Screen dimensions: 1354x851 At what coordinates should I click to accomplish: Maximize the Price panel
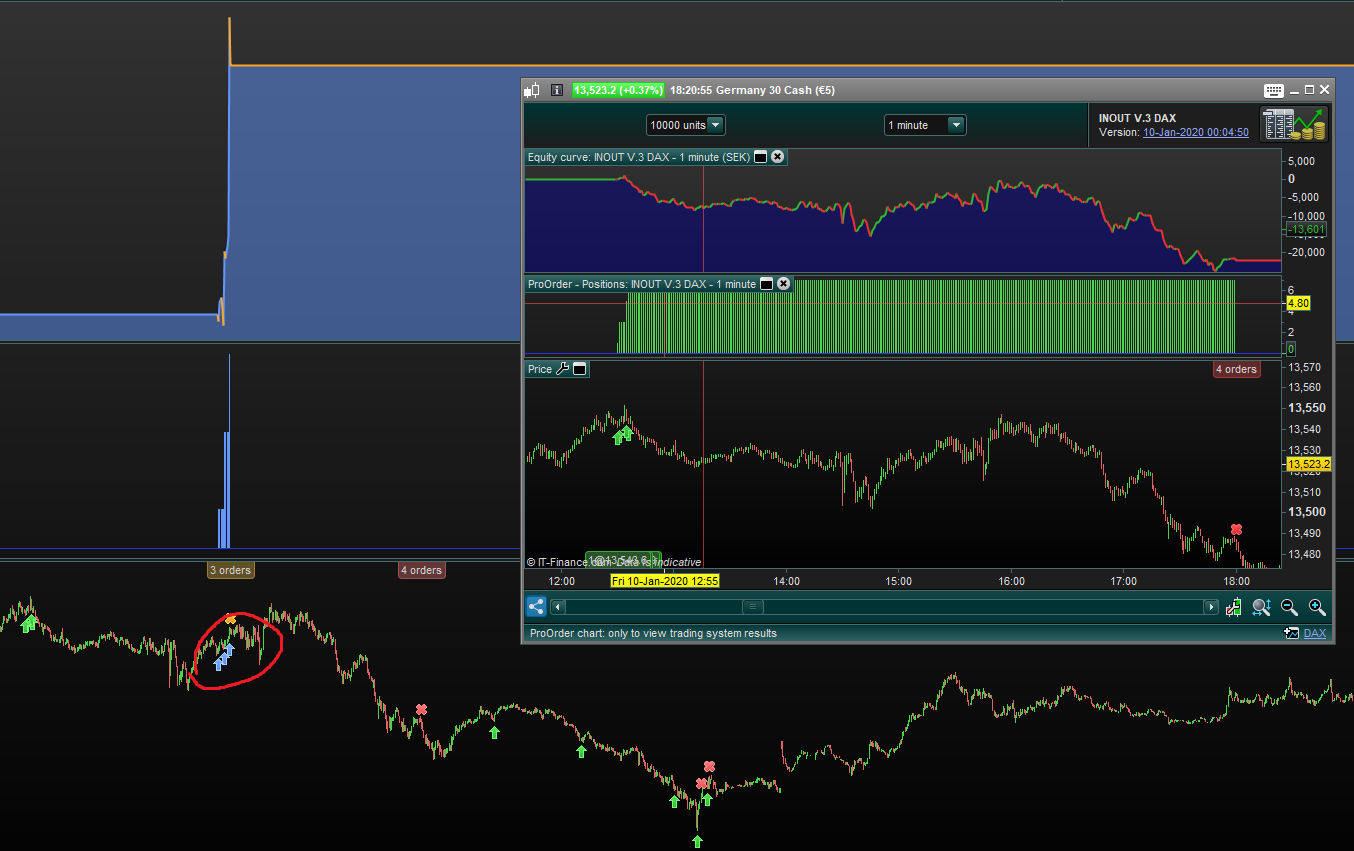[x=580, y=369]
